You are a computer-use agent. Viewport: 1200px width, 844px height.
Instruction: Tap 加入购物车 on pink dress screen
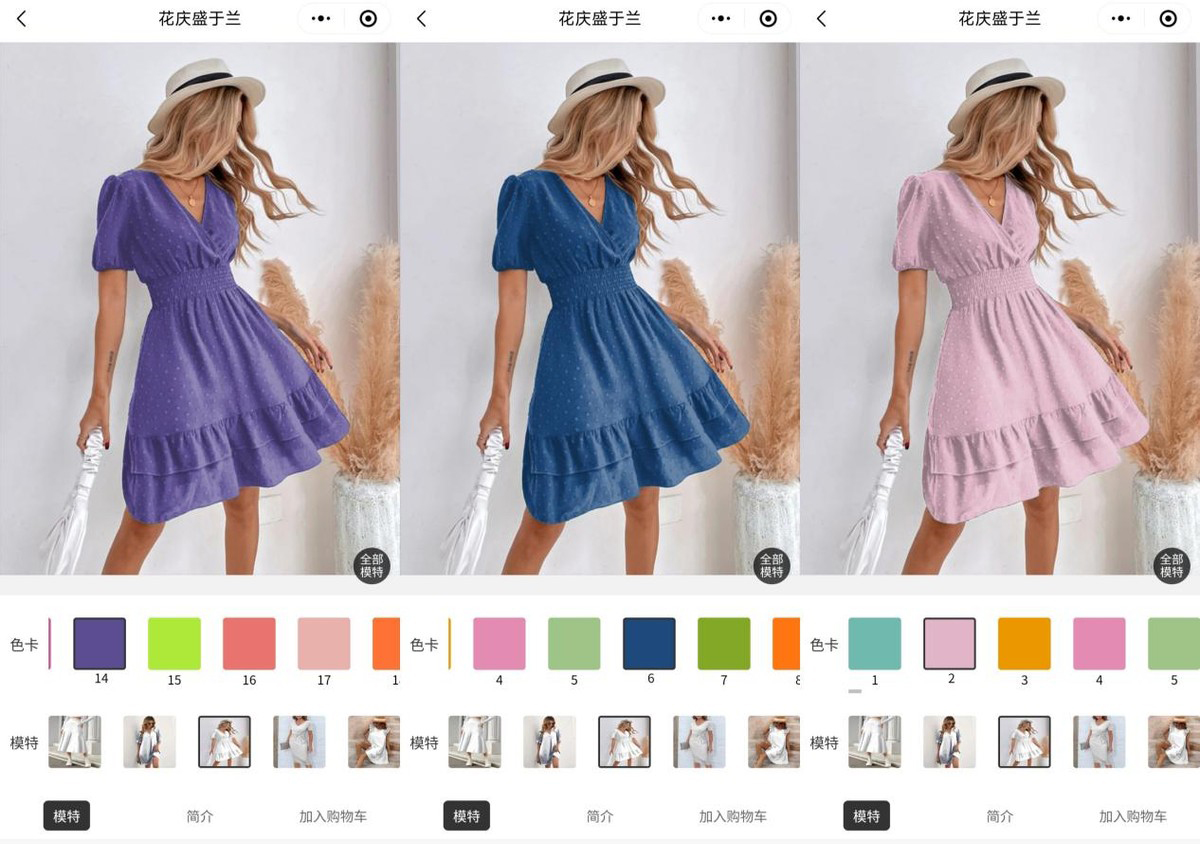1133,816
